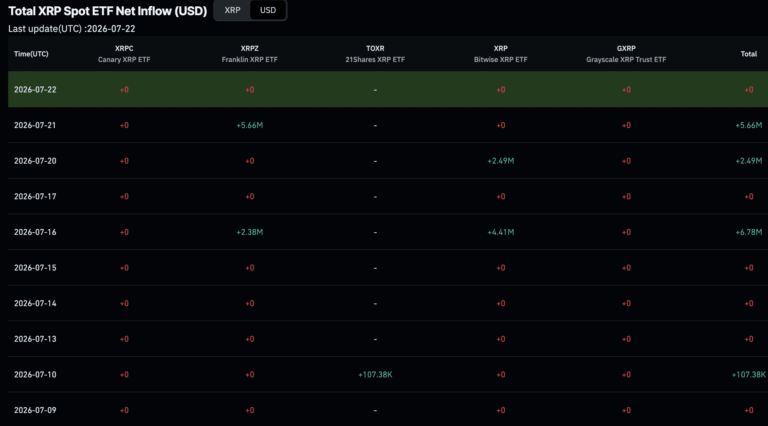Select the 2026-07-21 date cell
The image size is (768, 426).
pos(35,125)
